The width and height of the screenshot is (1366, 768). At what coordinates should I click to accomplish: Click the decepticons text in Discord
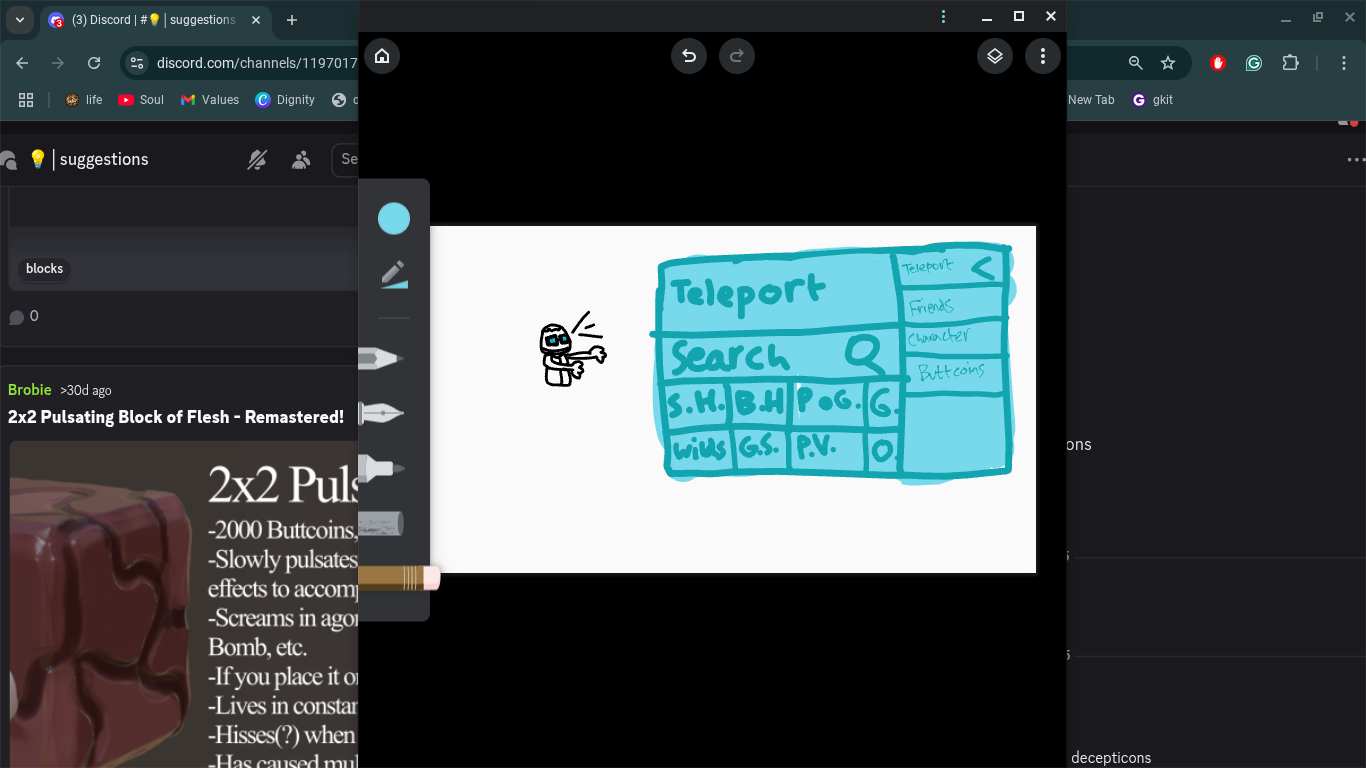[1111, 758]
